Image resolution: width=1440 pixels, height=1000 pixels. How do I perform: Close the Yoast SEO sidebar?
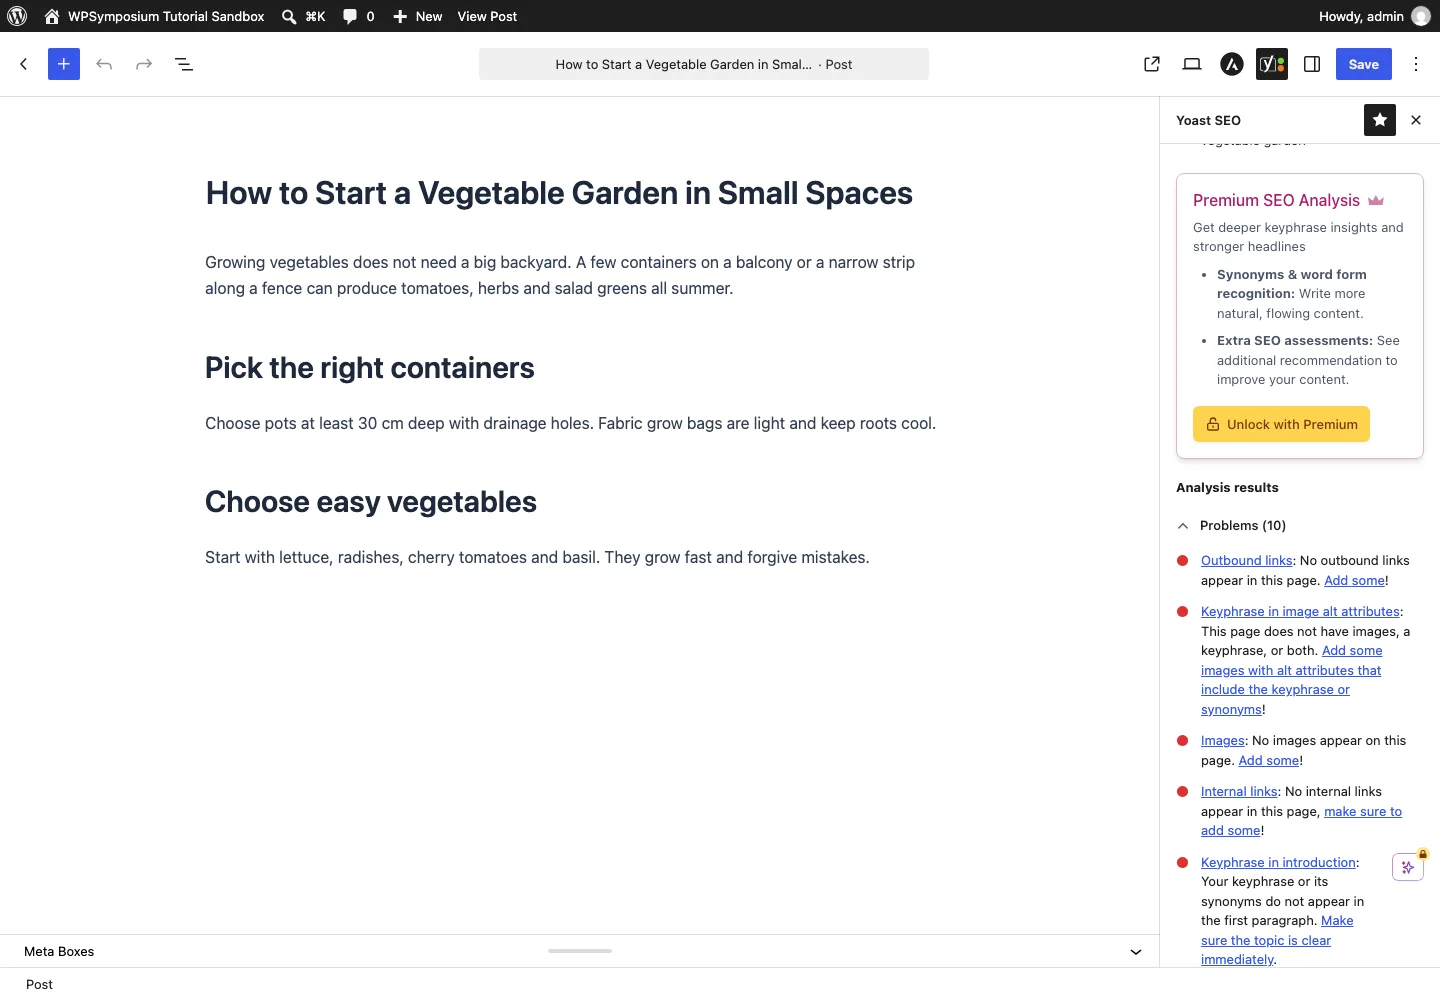(1416, 120)
